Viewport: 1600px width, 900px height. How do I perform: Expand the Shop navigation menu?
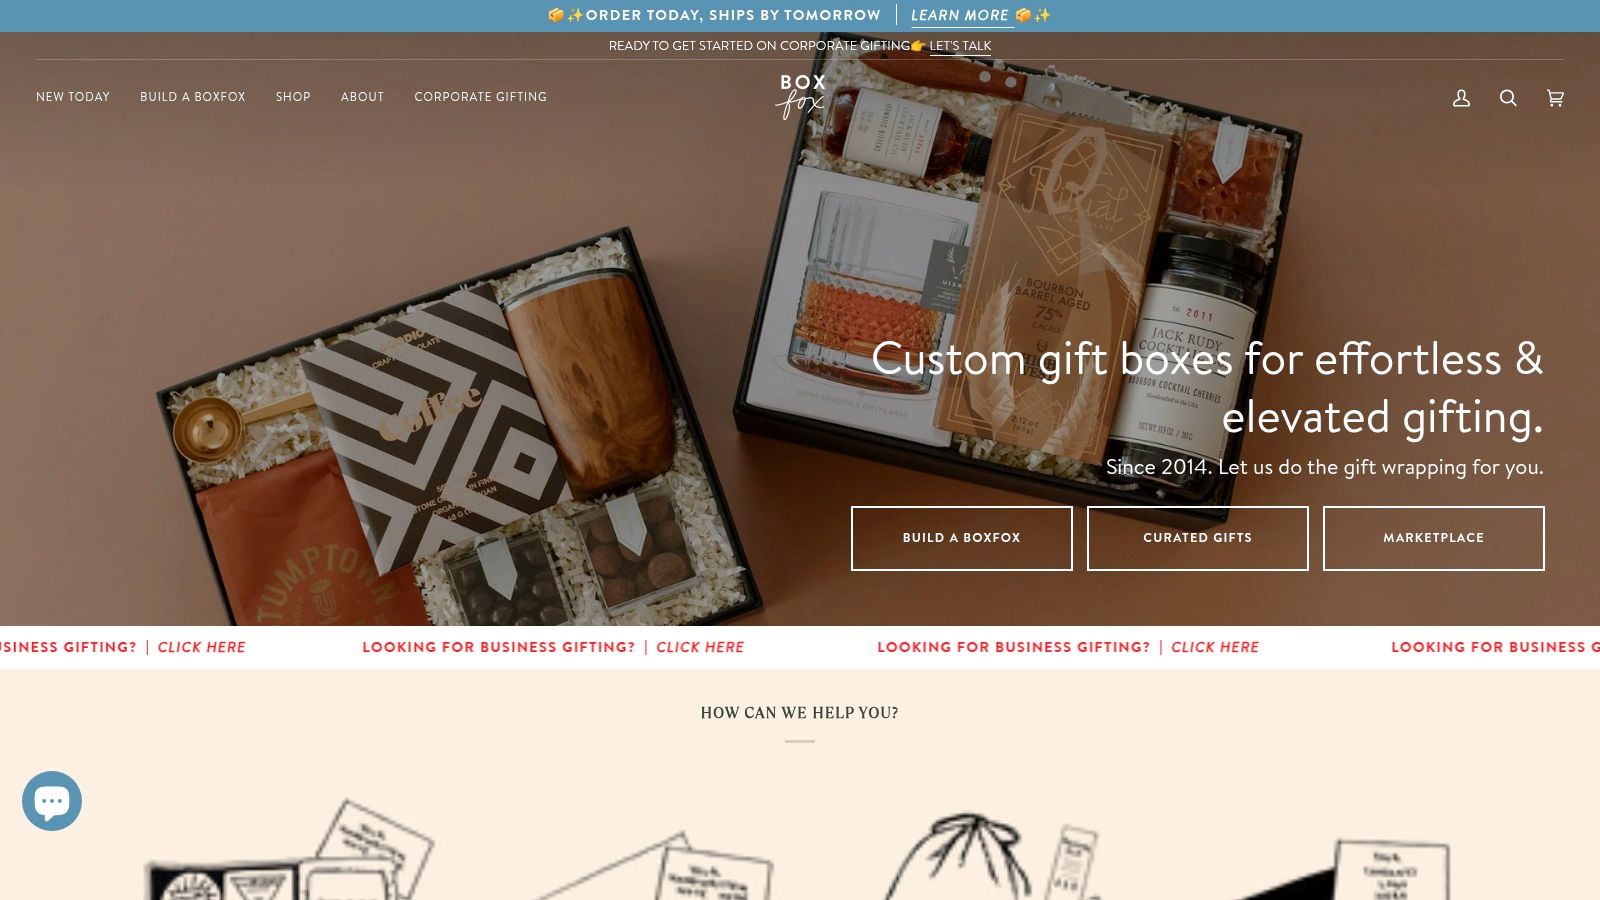tap(293, 97)
